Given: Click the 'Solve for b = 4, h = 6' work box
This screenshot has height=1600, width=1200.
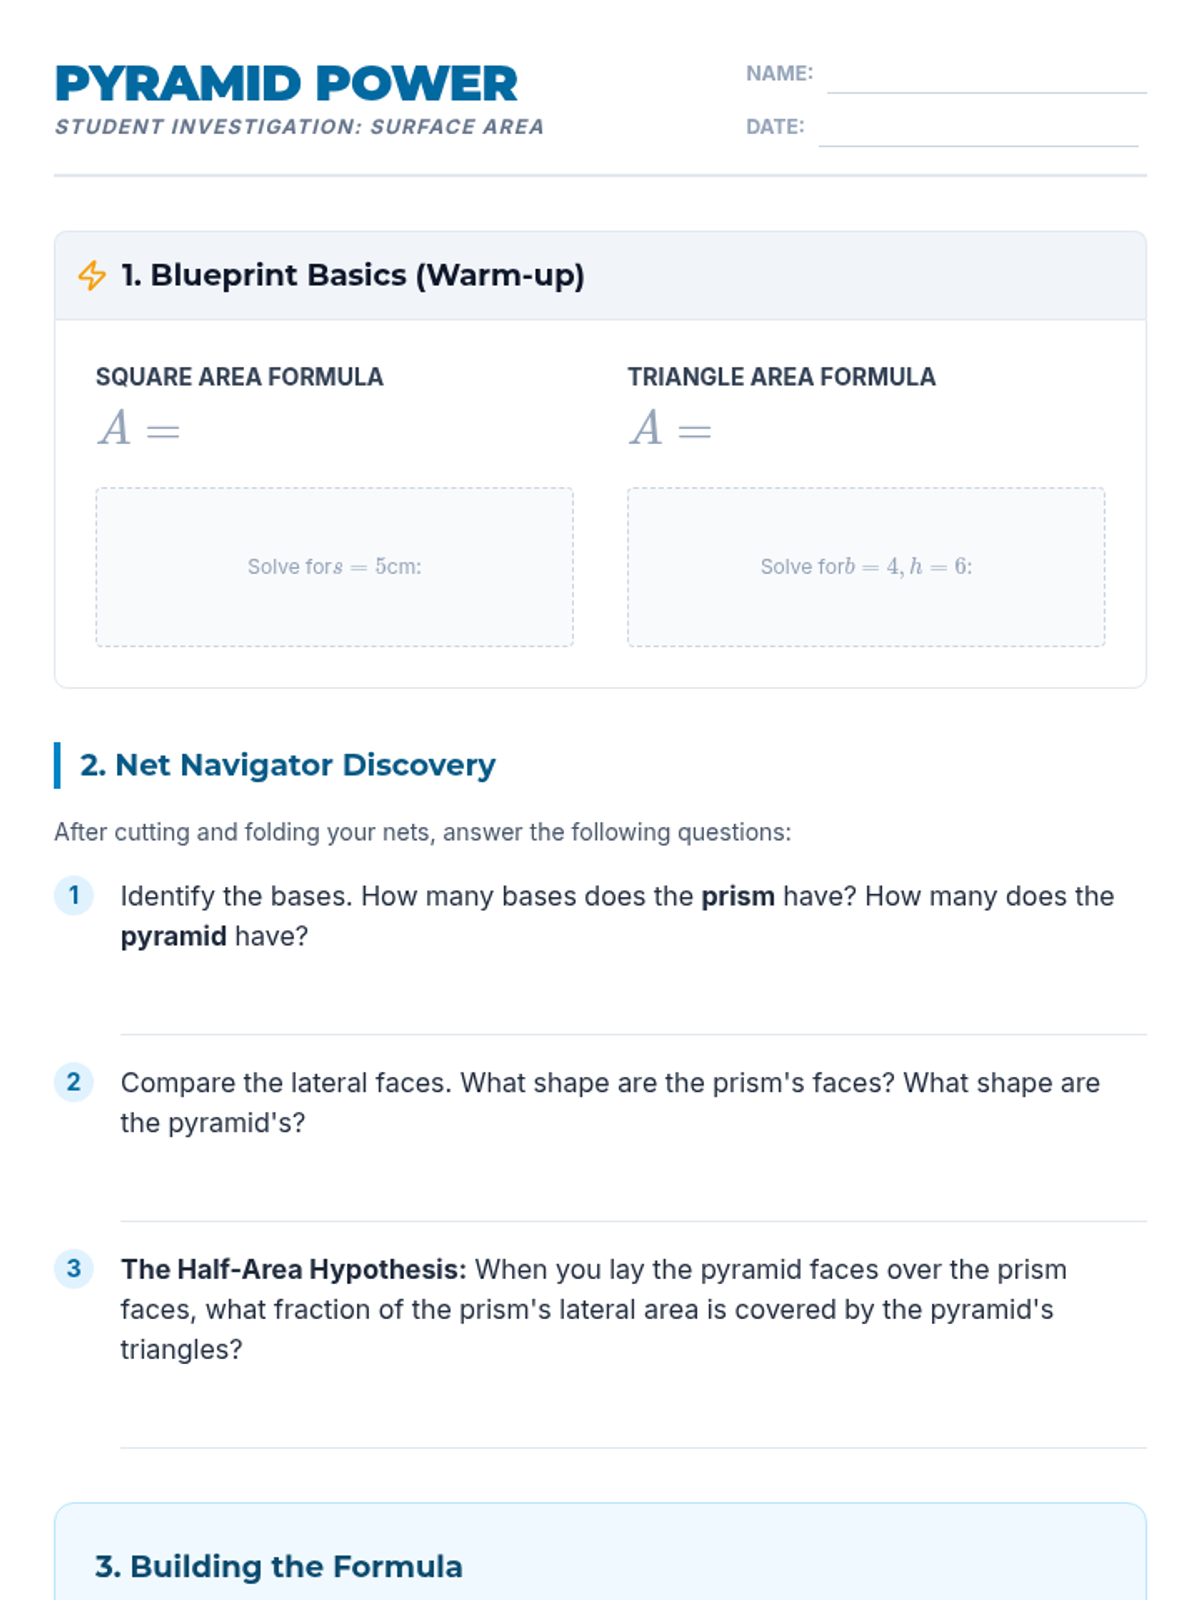Looking at the screenshot, I should 866,567.
